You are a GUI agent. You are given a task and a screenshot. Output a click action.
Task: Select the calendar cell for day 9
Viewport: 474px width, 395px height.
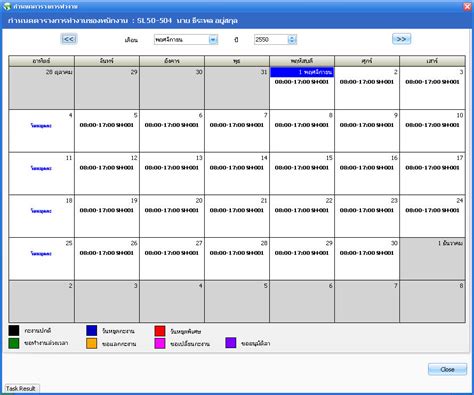pyautogui.click(x=367, y=131)
